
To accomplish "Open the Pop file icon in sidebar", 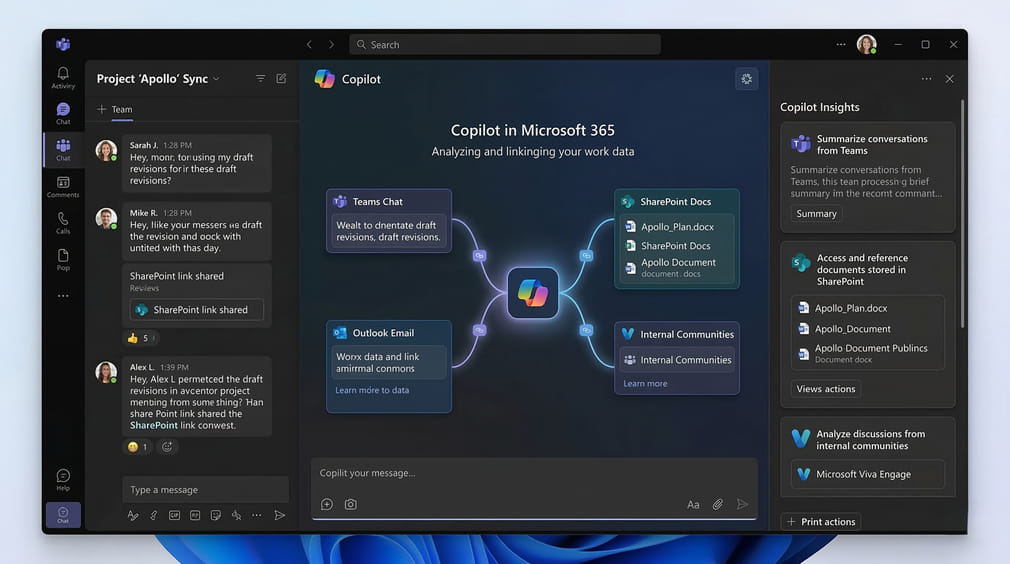I will 63,259.
